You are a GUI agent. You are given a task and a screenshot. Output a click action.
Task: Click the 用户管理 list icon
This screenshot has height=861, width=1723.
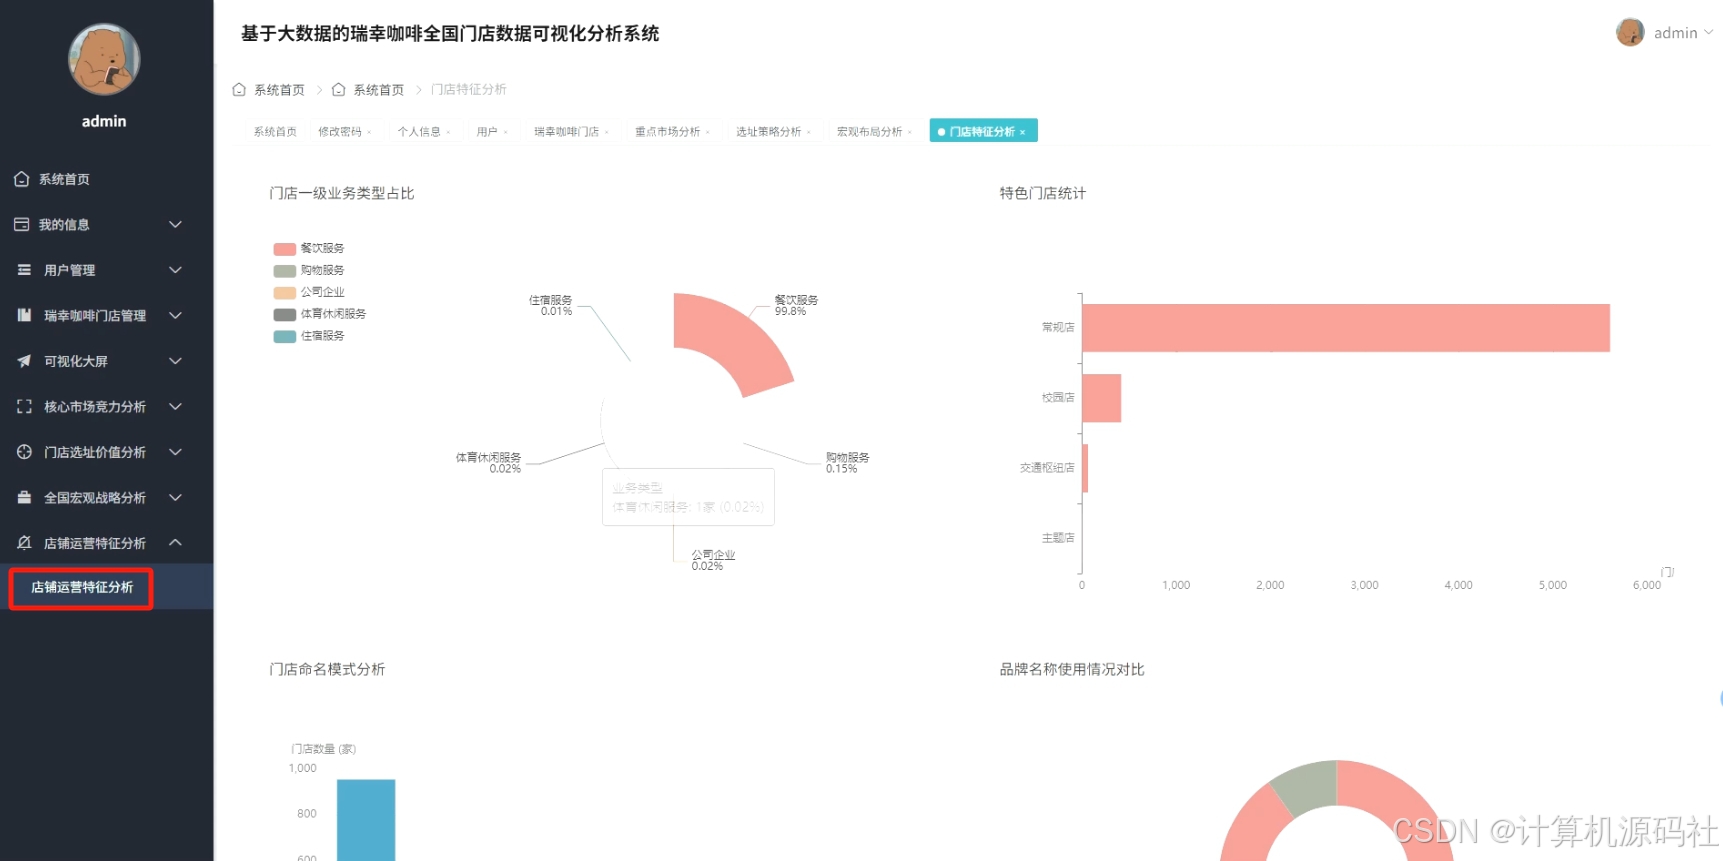coord(24,270)
